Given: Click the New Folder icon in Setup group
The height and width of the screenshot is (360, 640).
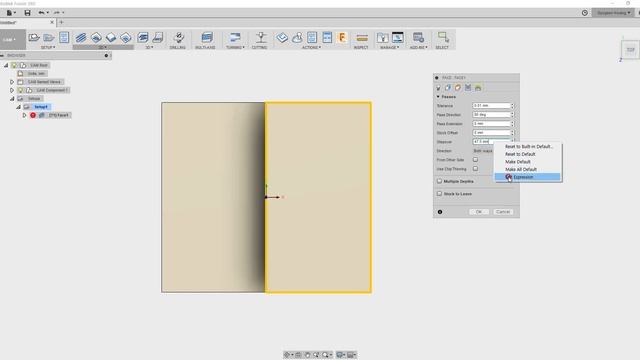Looking at the screenshot, I should click(49, 38).
